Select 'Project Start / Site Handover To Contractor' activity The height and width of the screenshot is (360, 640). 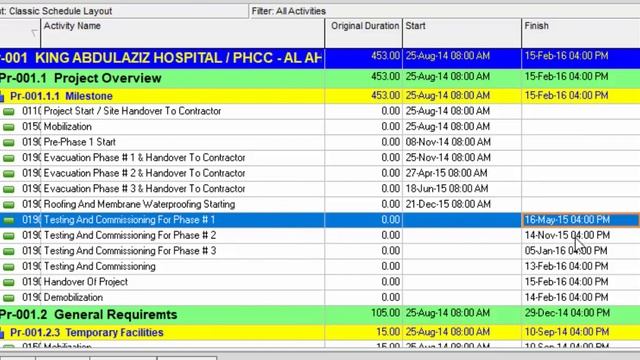pos(132,111)
